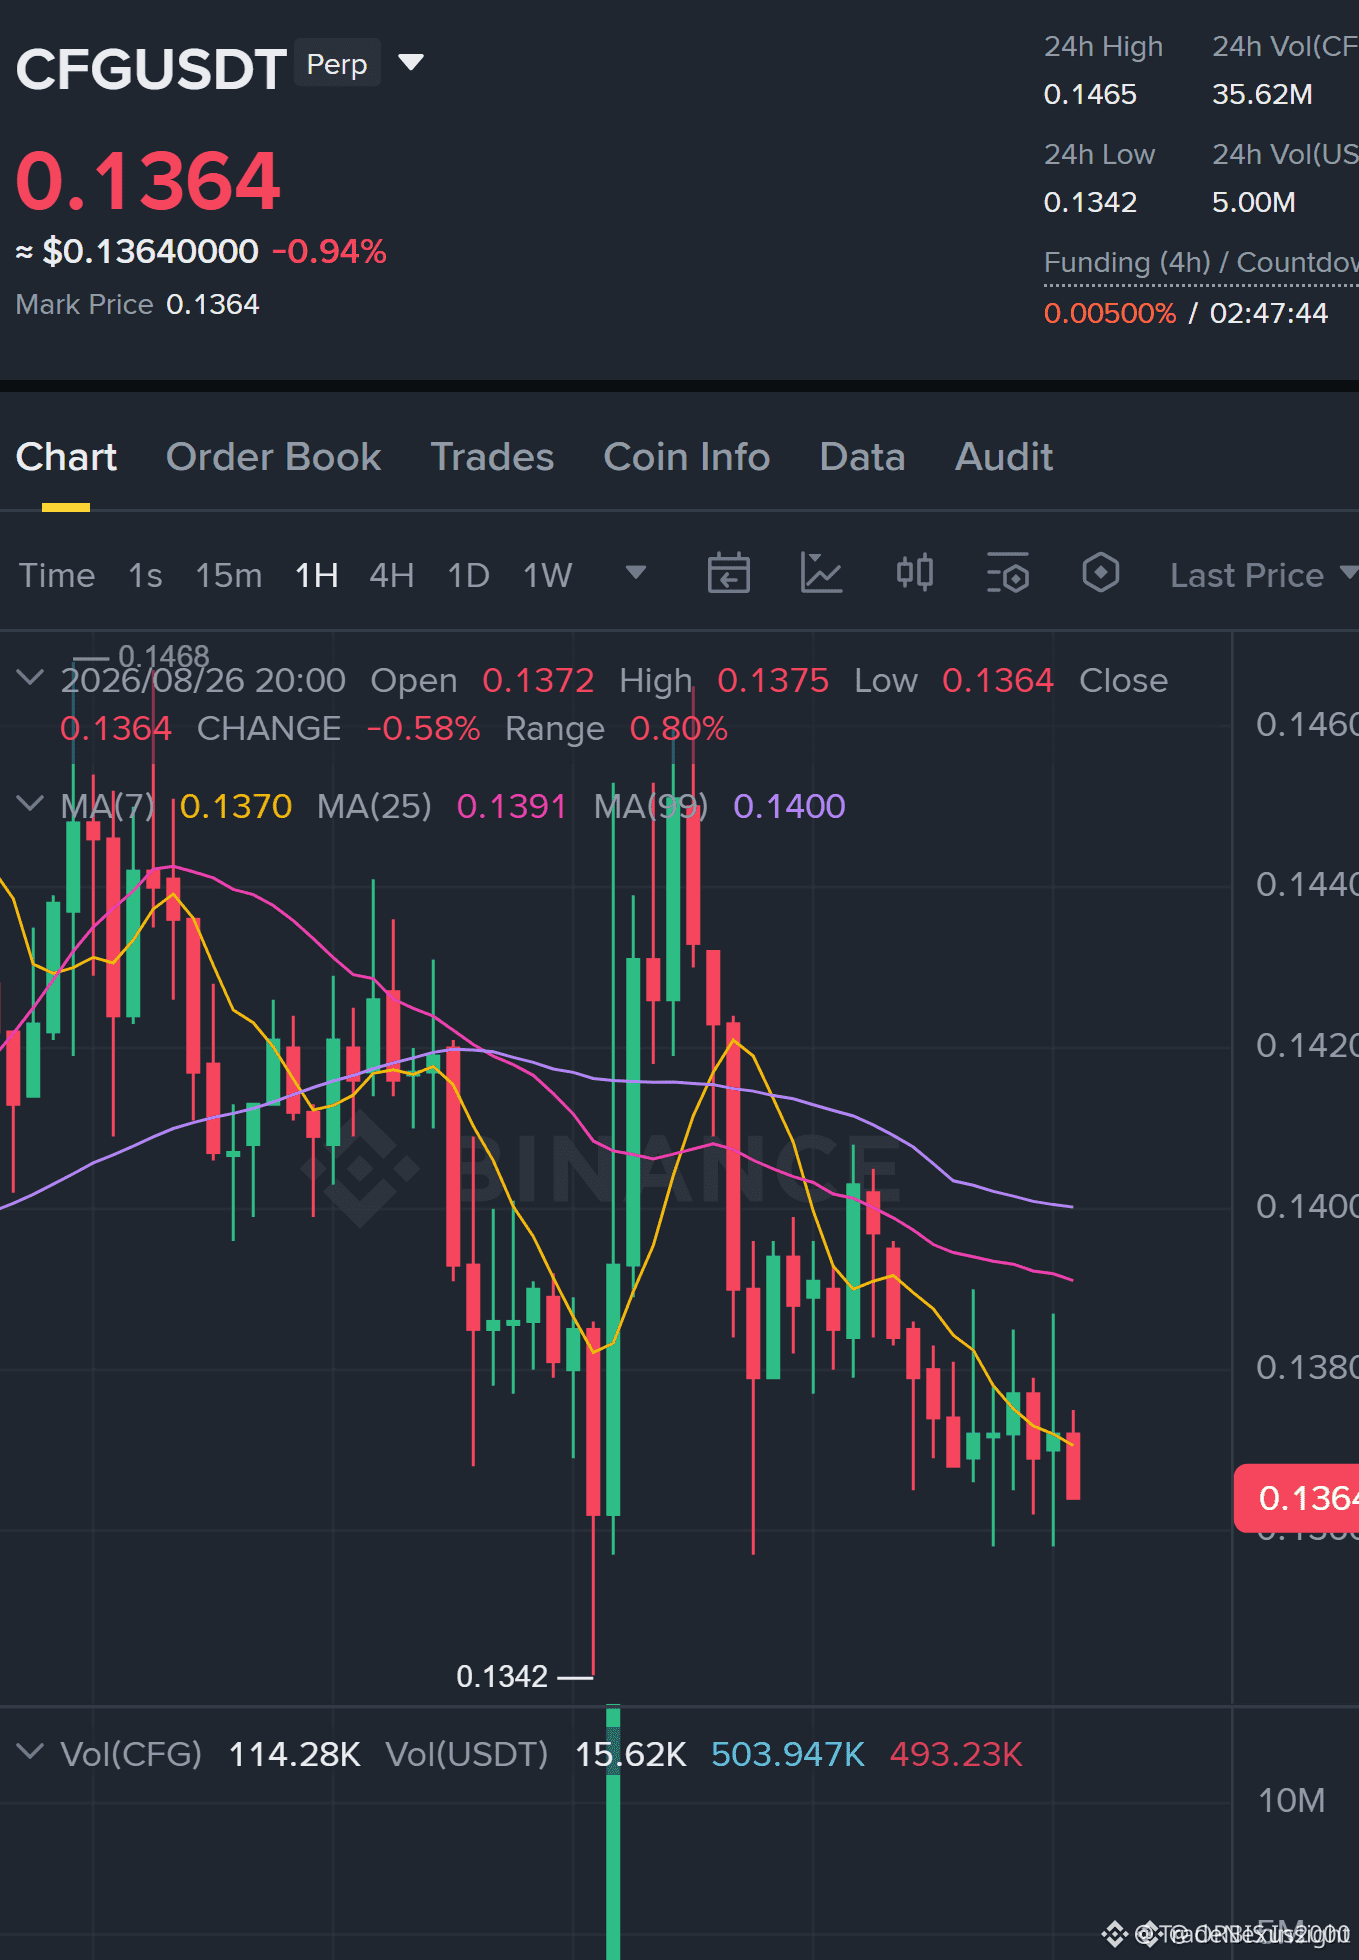This screenshot has width=1359, height=1960.
Task: Collapse the Vol(CFG) volume legend
Action: (x=31, y=1751)
